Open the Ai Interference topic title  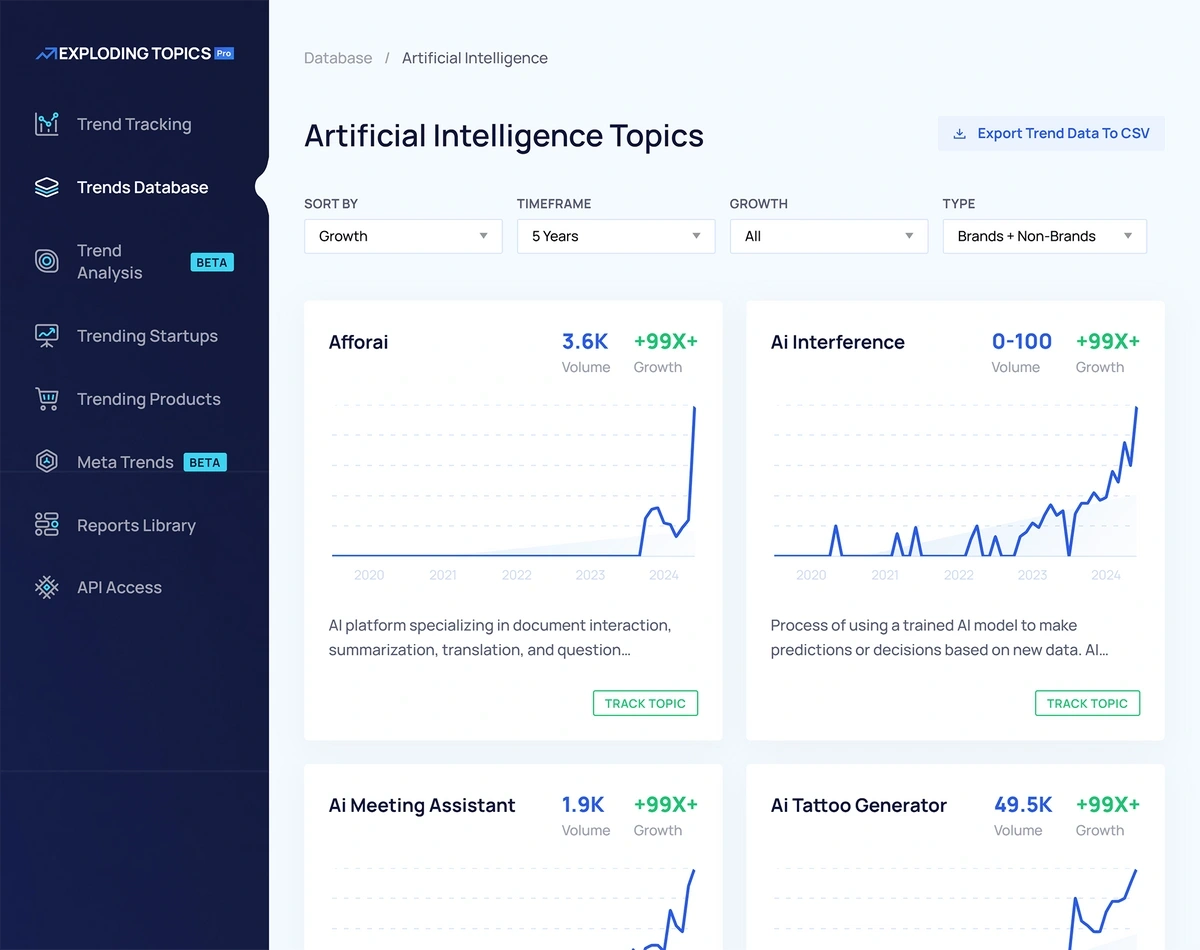838,342
